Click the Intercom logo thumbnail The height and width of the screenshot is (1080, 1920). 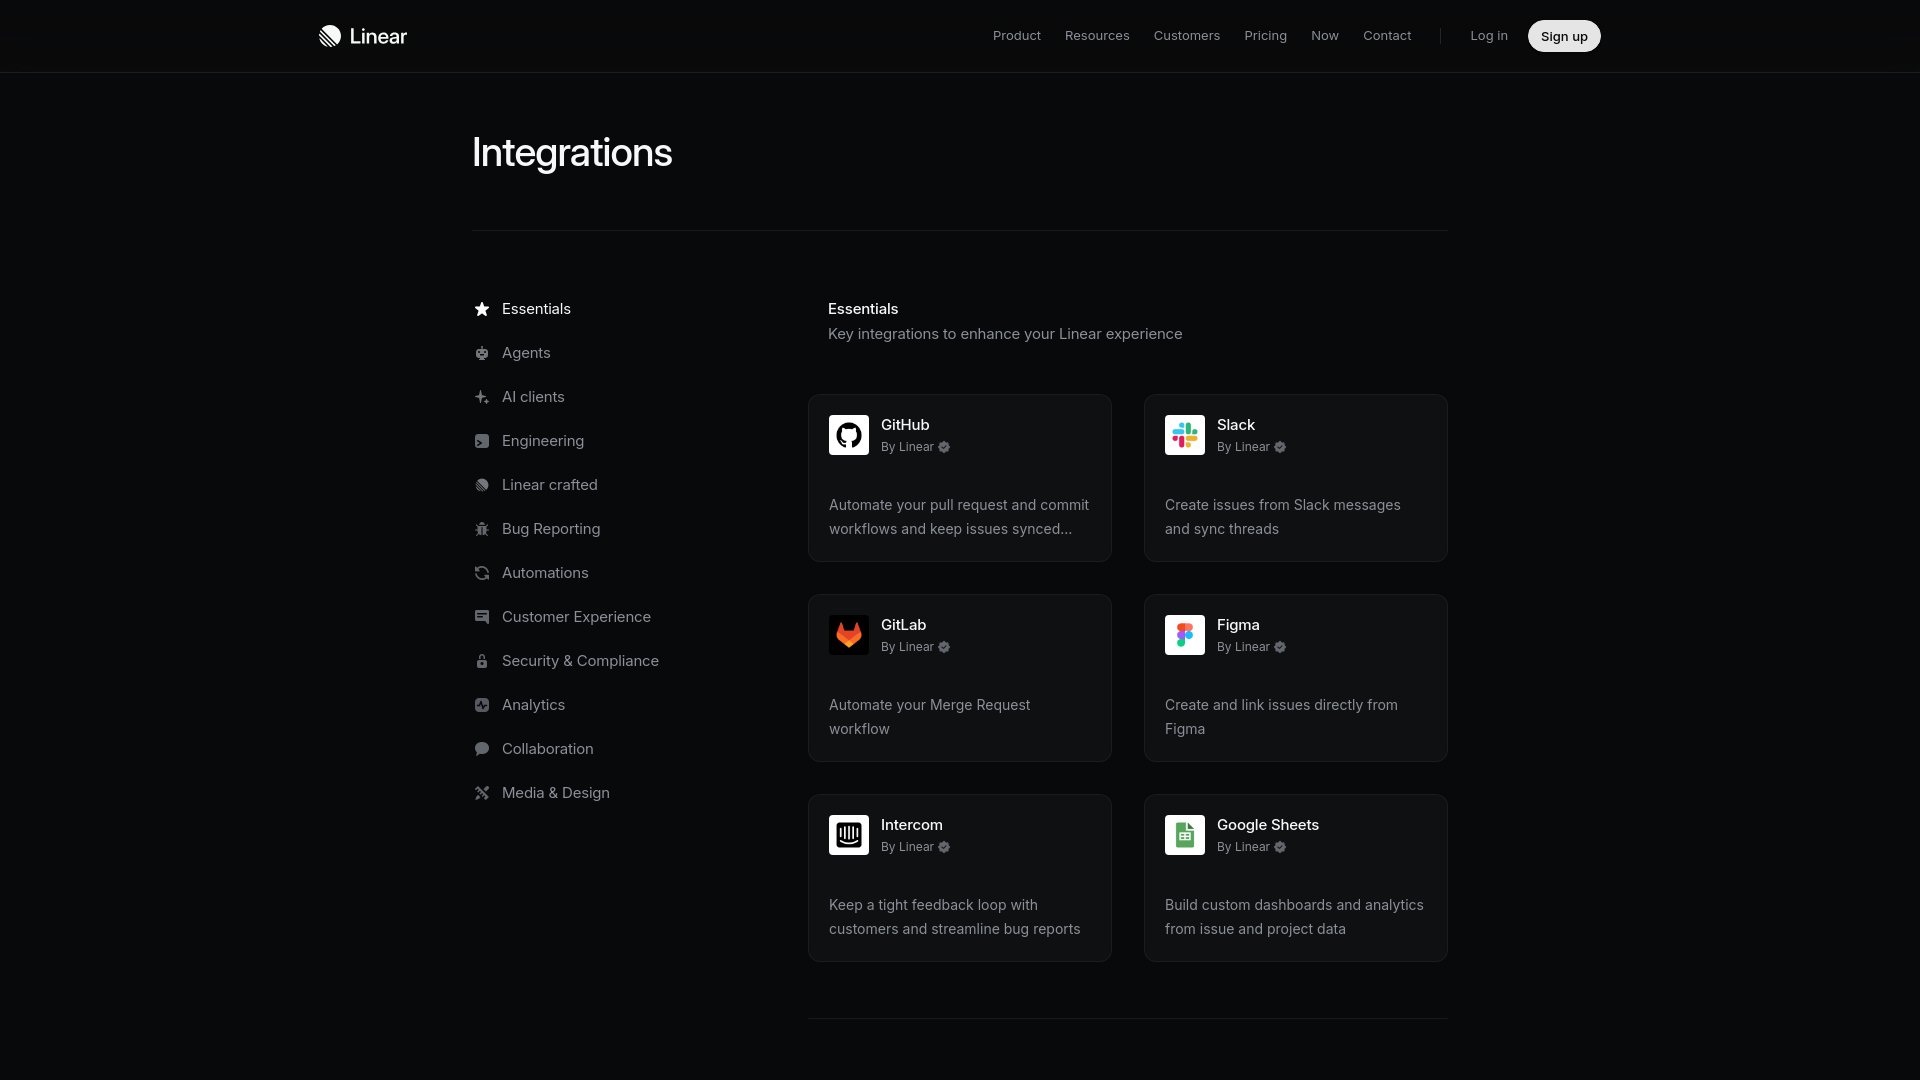pos(849,835)
